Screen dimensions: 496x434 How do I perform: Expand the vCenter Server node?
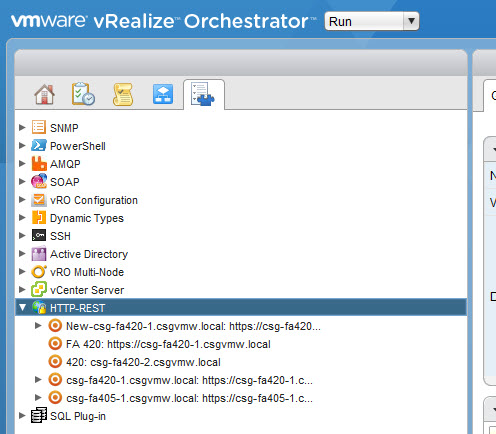(22, 289)
